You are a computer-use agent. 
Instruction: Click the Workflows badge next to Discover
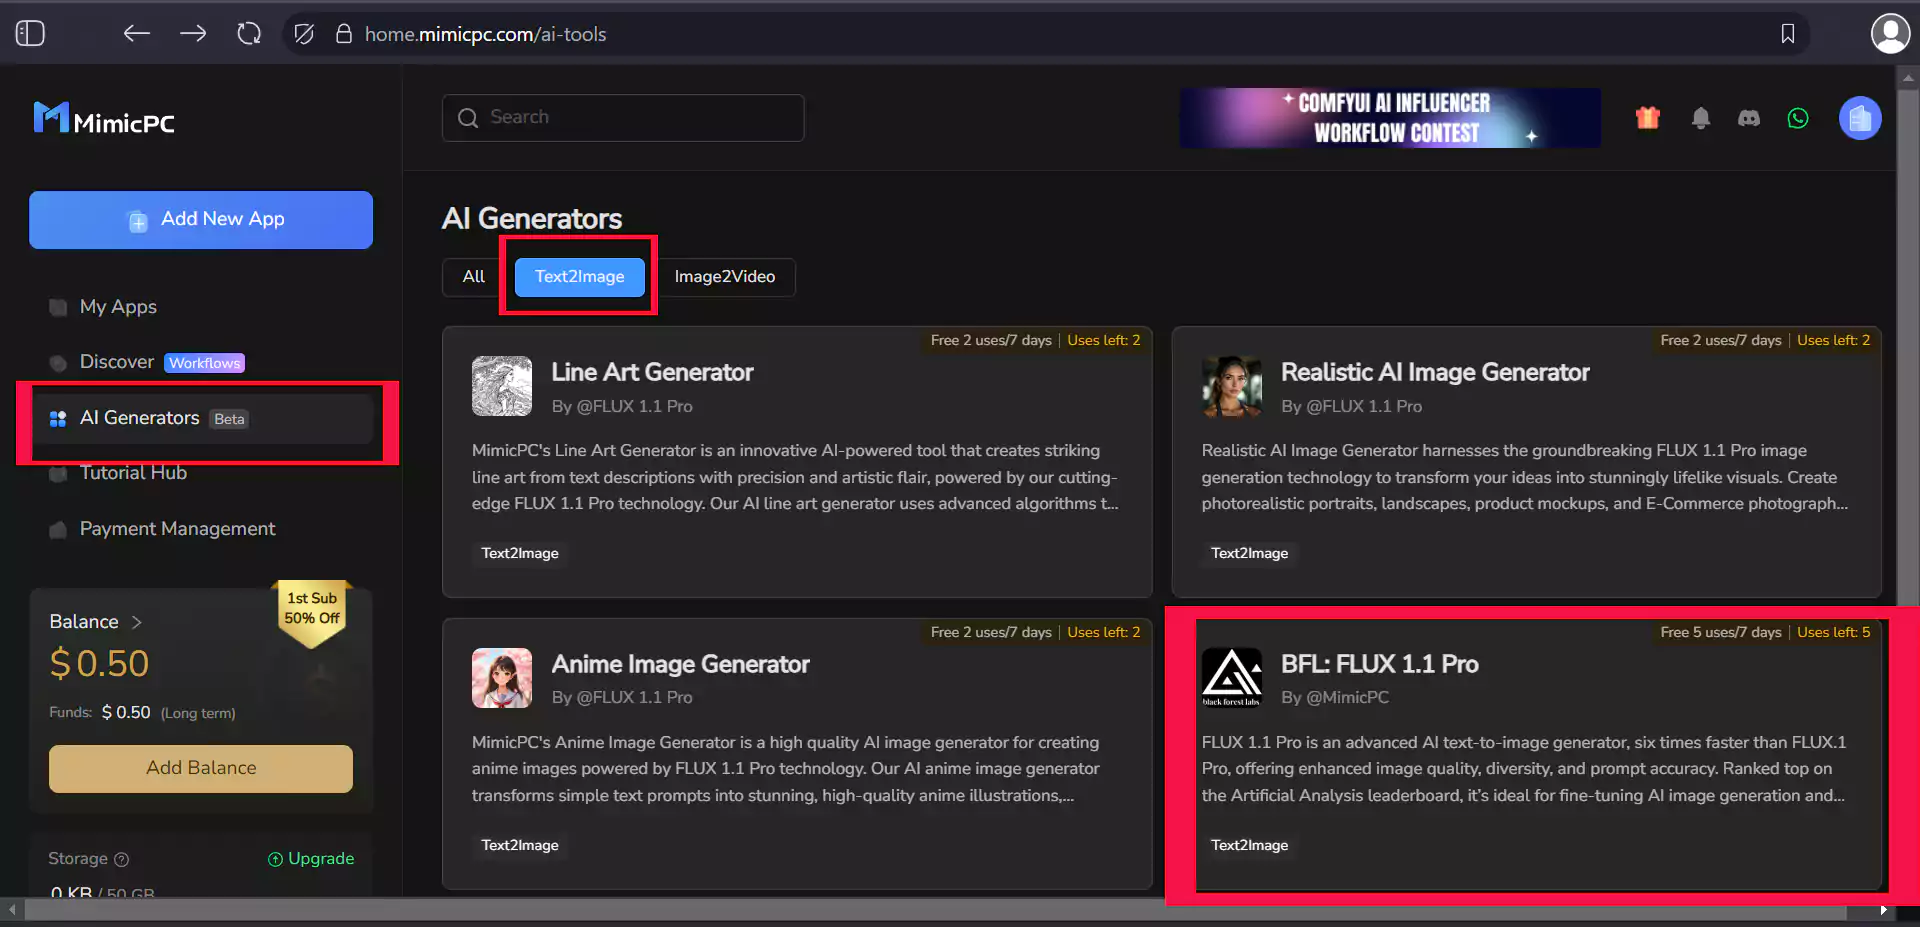(204, 363)
